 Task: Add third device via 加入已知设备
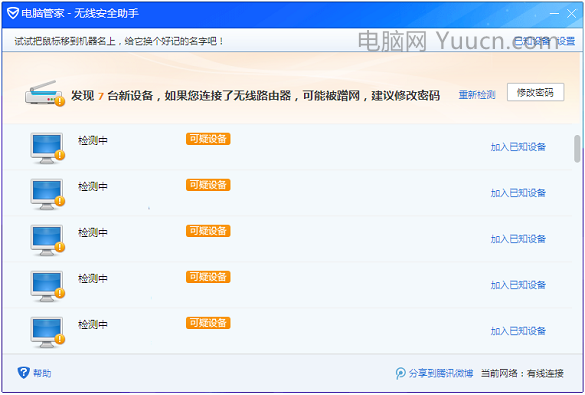518,239
